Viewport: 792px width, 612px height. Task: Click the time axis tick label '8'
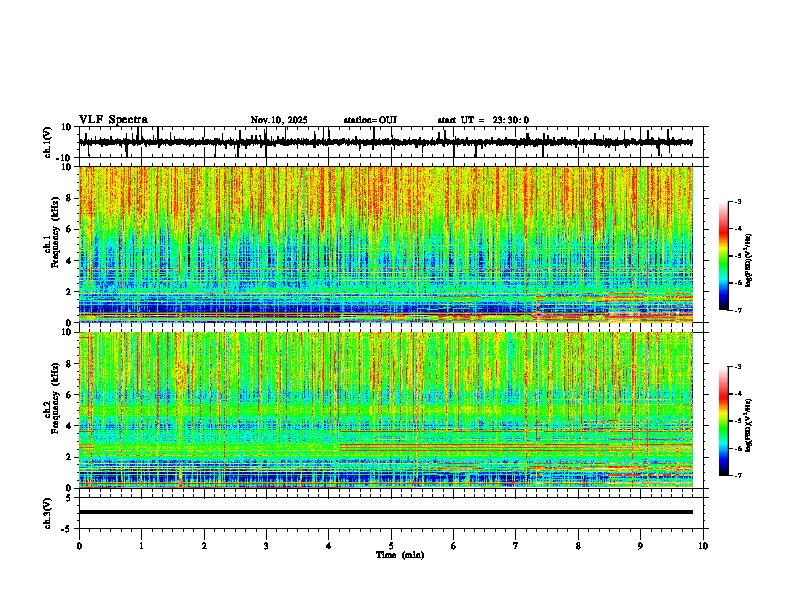(578, 546)
